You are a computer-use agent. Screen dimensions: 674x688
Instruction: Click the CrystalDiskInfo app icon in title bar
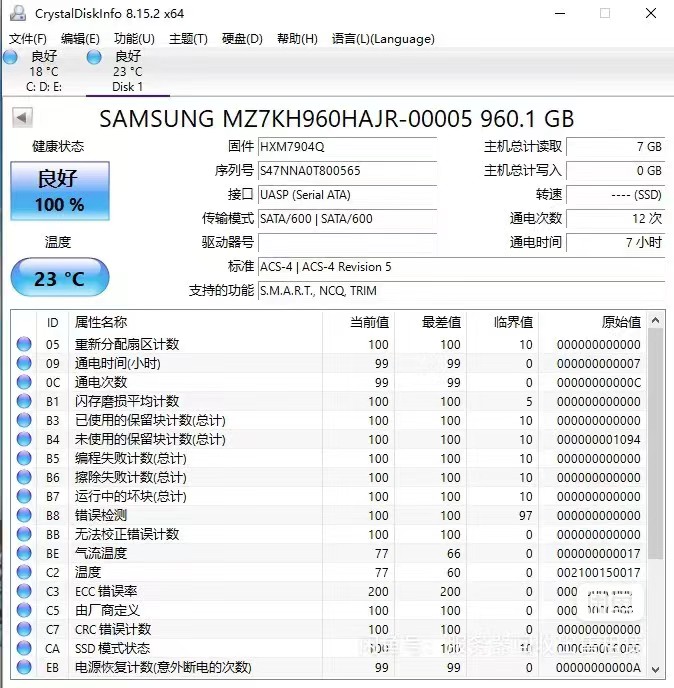click(18, 13)
